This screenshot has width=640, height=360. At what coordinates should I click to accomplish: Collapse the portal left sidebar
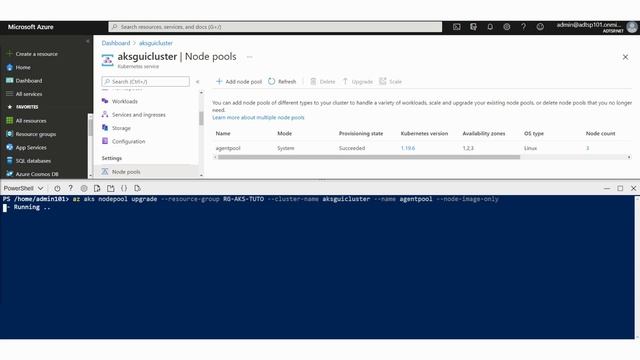(87, 41)
